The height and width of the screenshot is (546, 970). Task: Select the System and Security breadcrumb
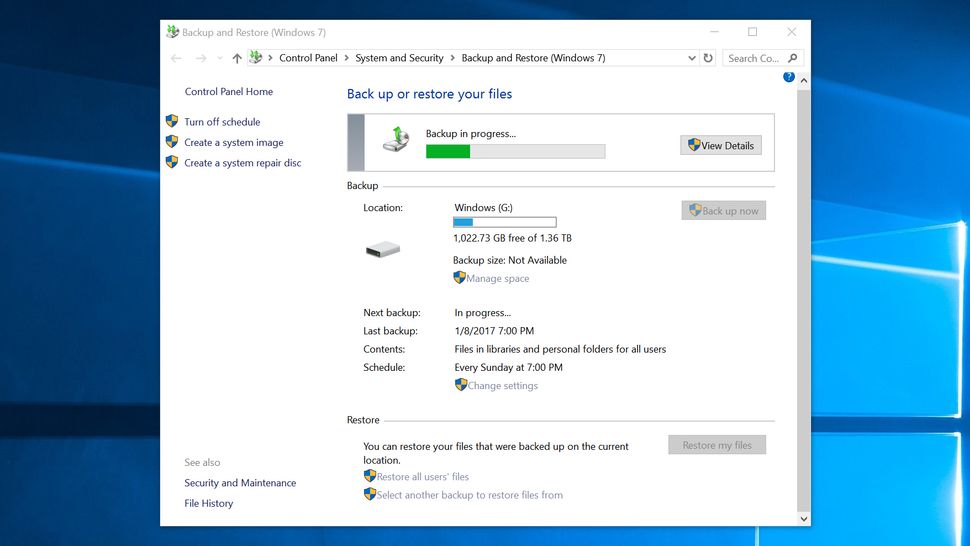pyautogui.click(x=399, y=58)
